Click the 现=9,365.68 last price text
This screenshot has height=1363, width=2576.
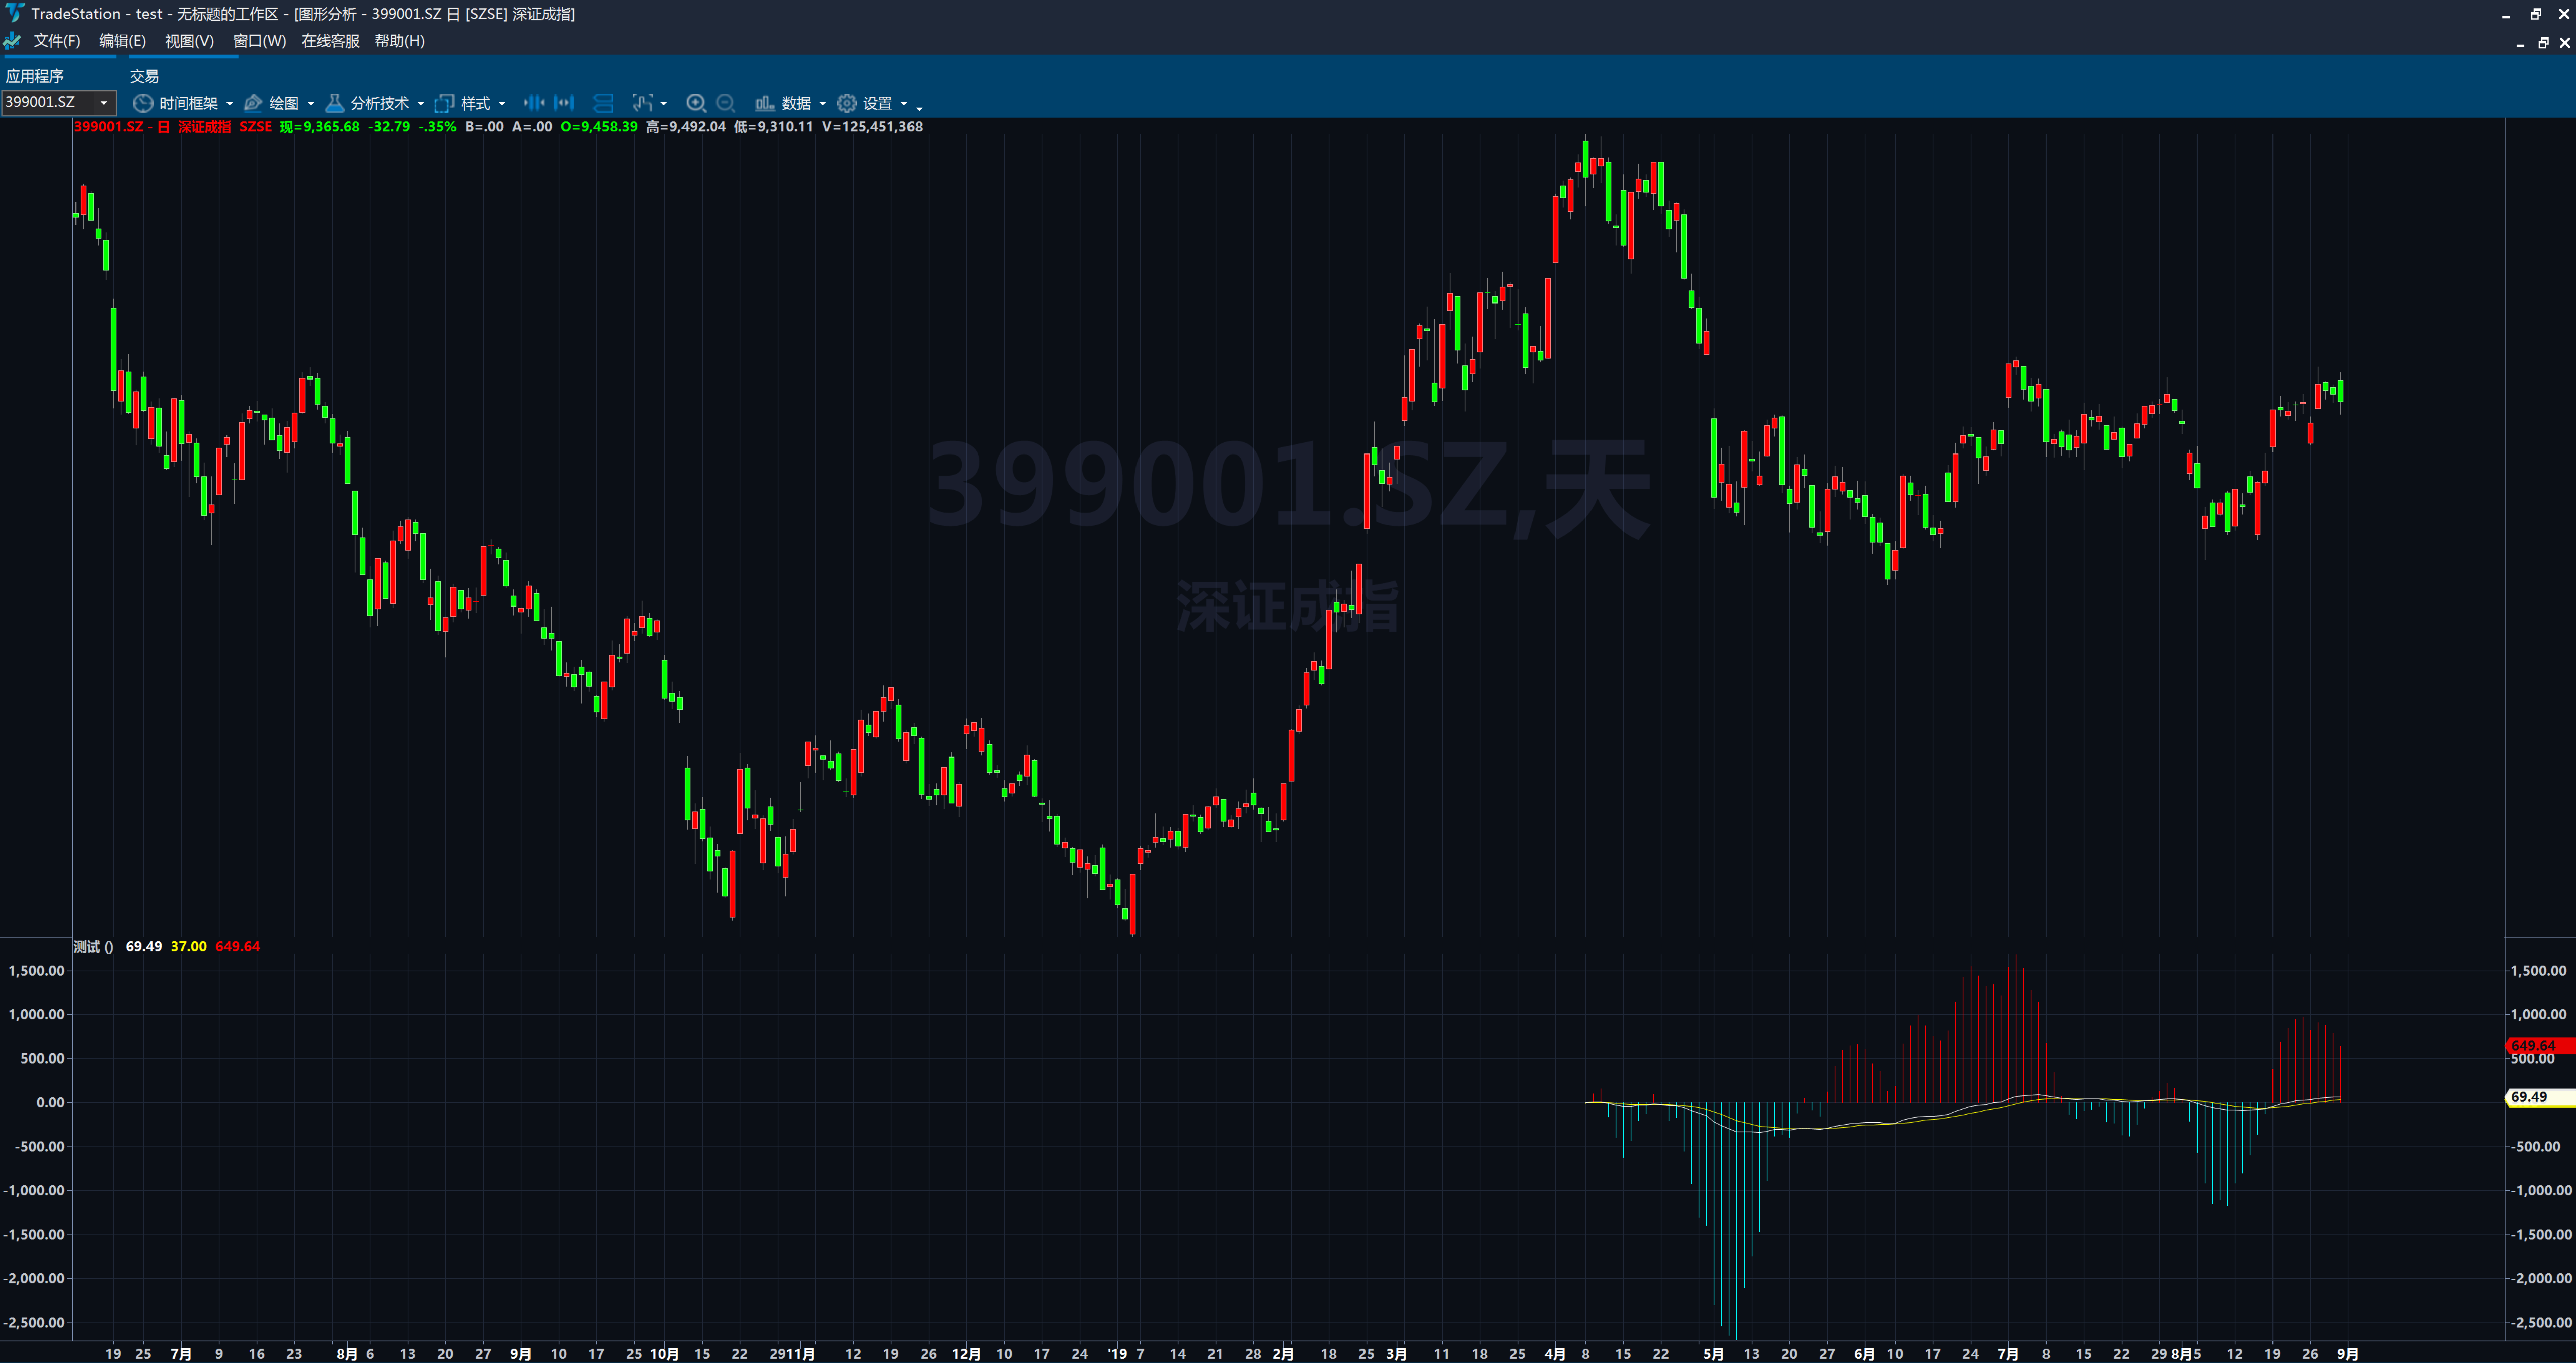[320, 127]
